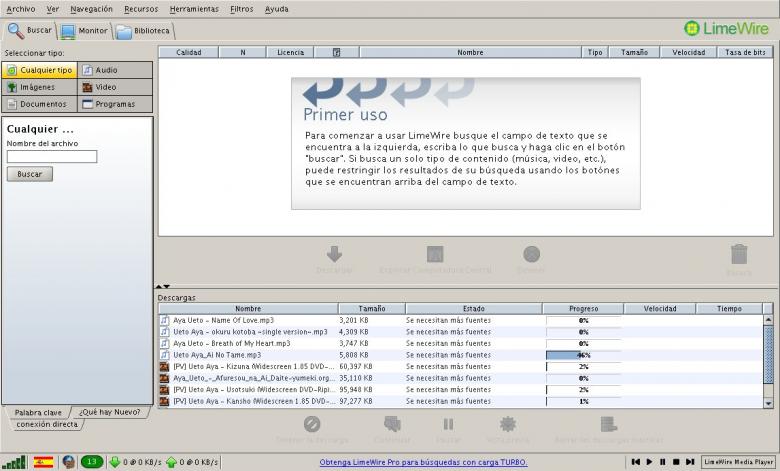The image size is (780, 471).
Task: Click the Buscar search button
Action: point(30,174)
